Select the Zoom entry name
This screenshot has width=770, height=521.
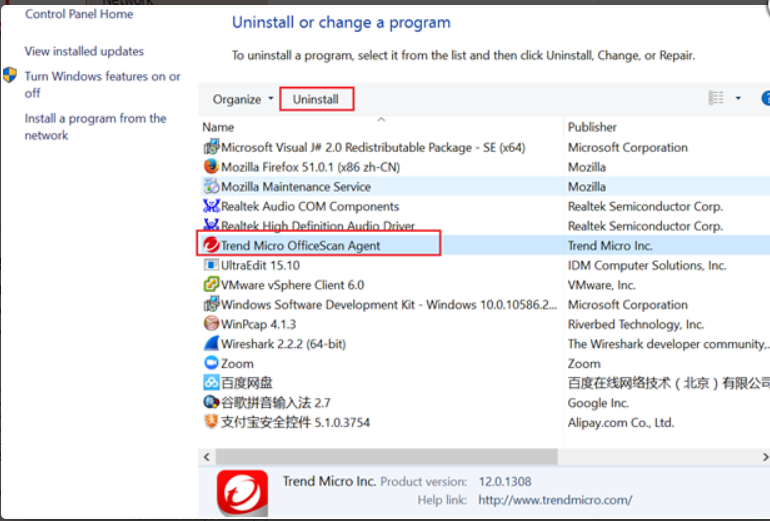[237, 364]
